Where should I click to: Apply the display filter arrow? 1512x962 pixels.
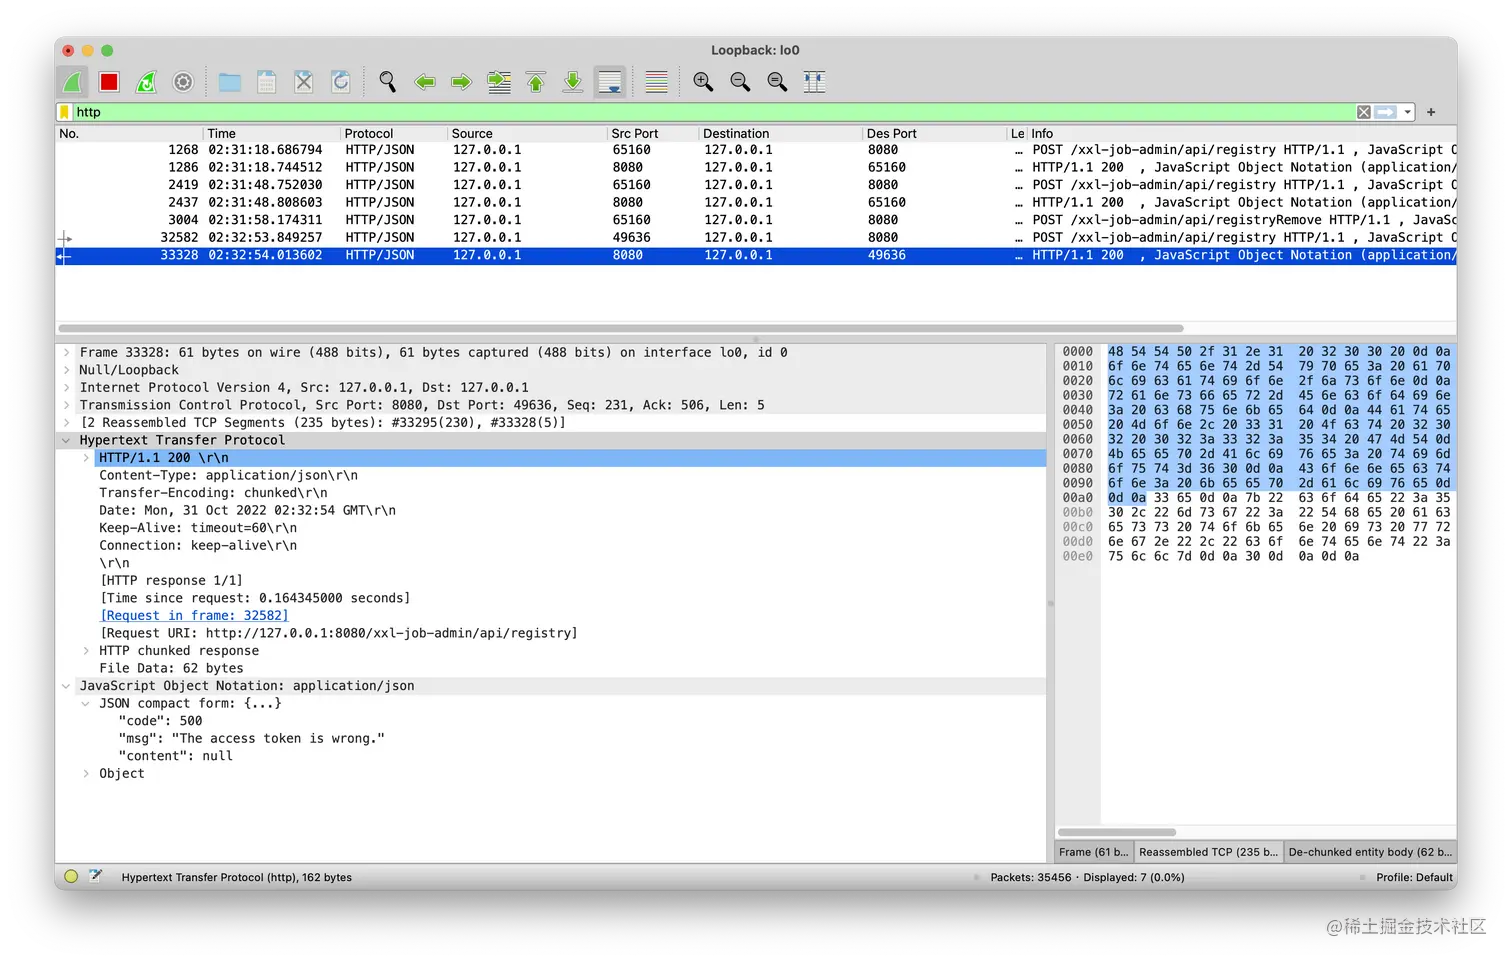pyautogui.click(x=1385, y=112)
